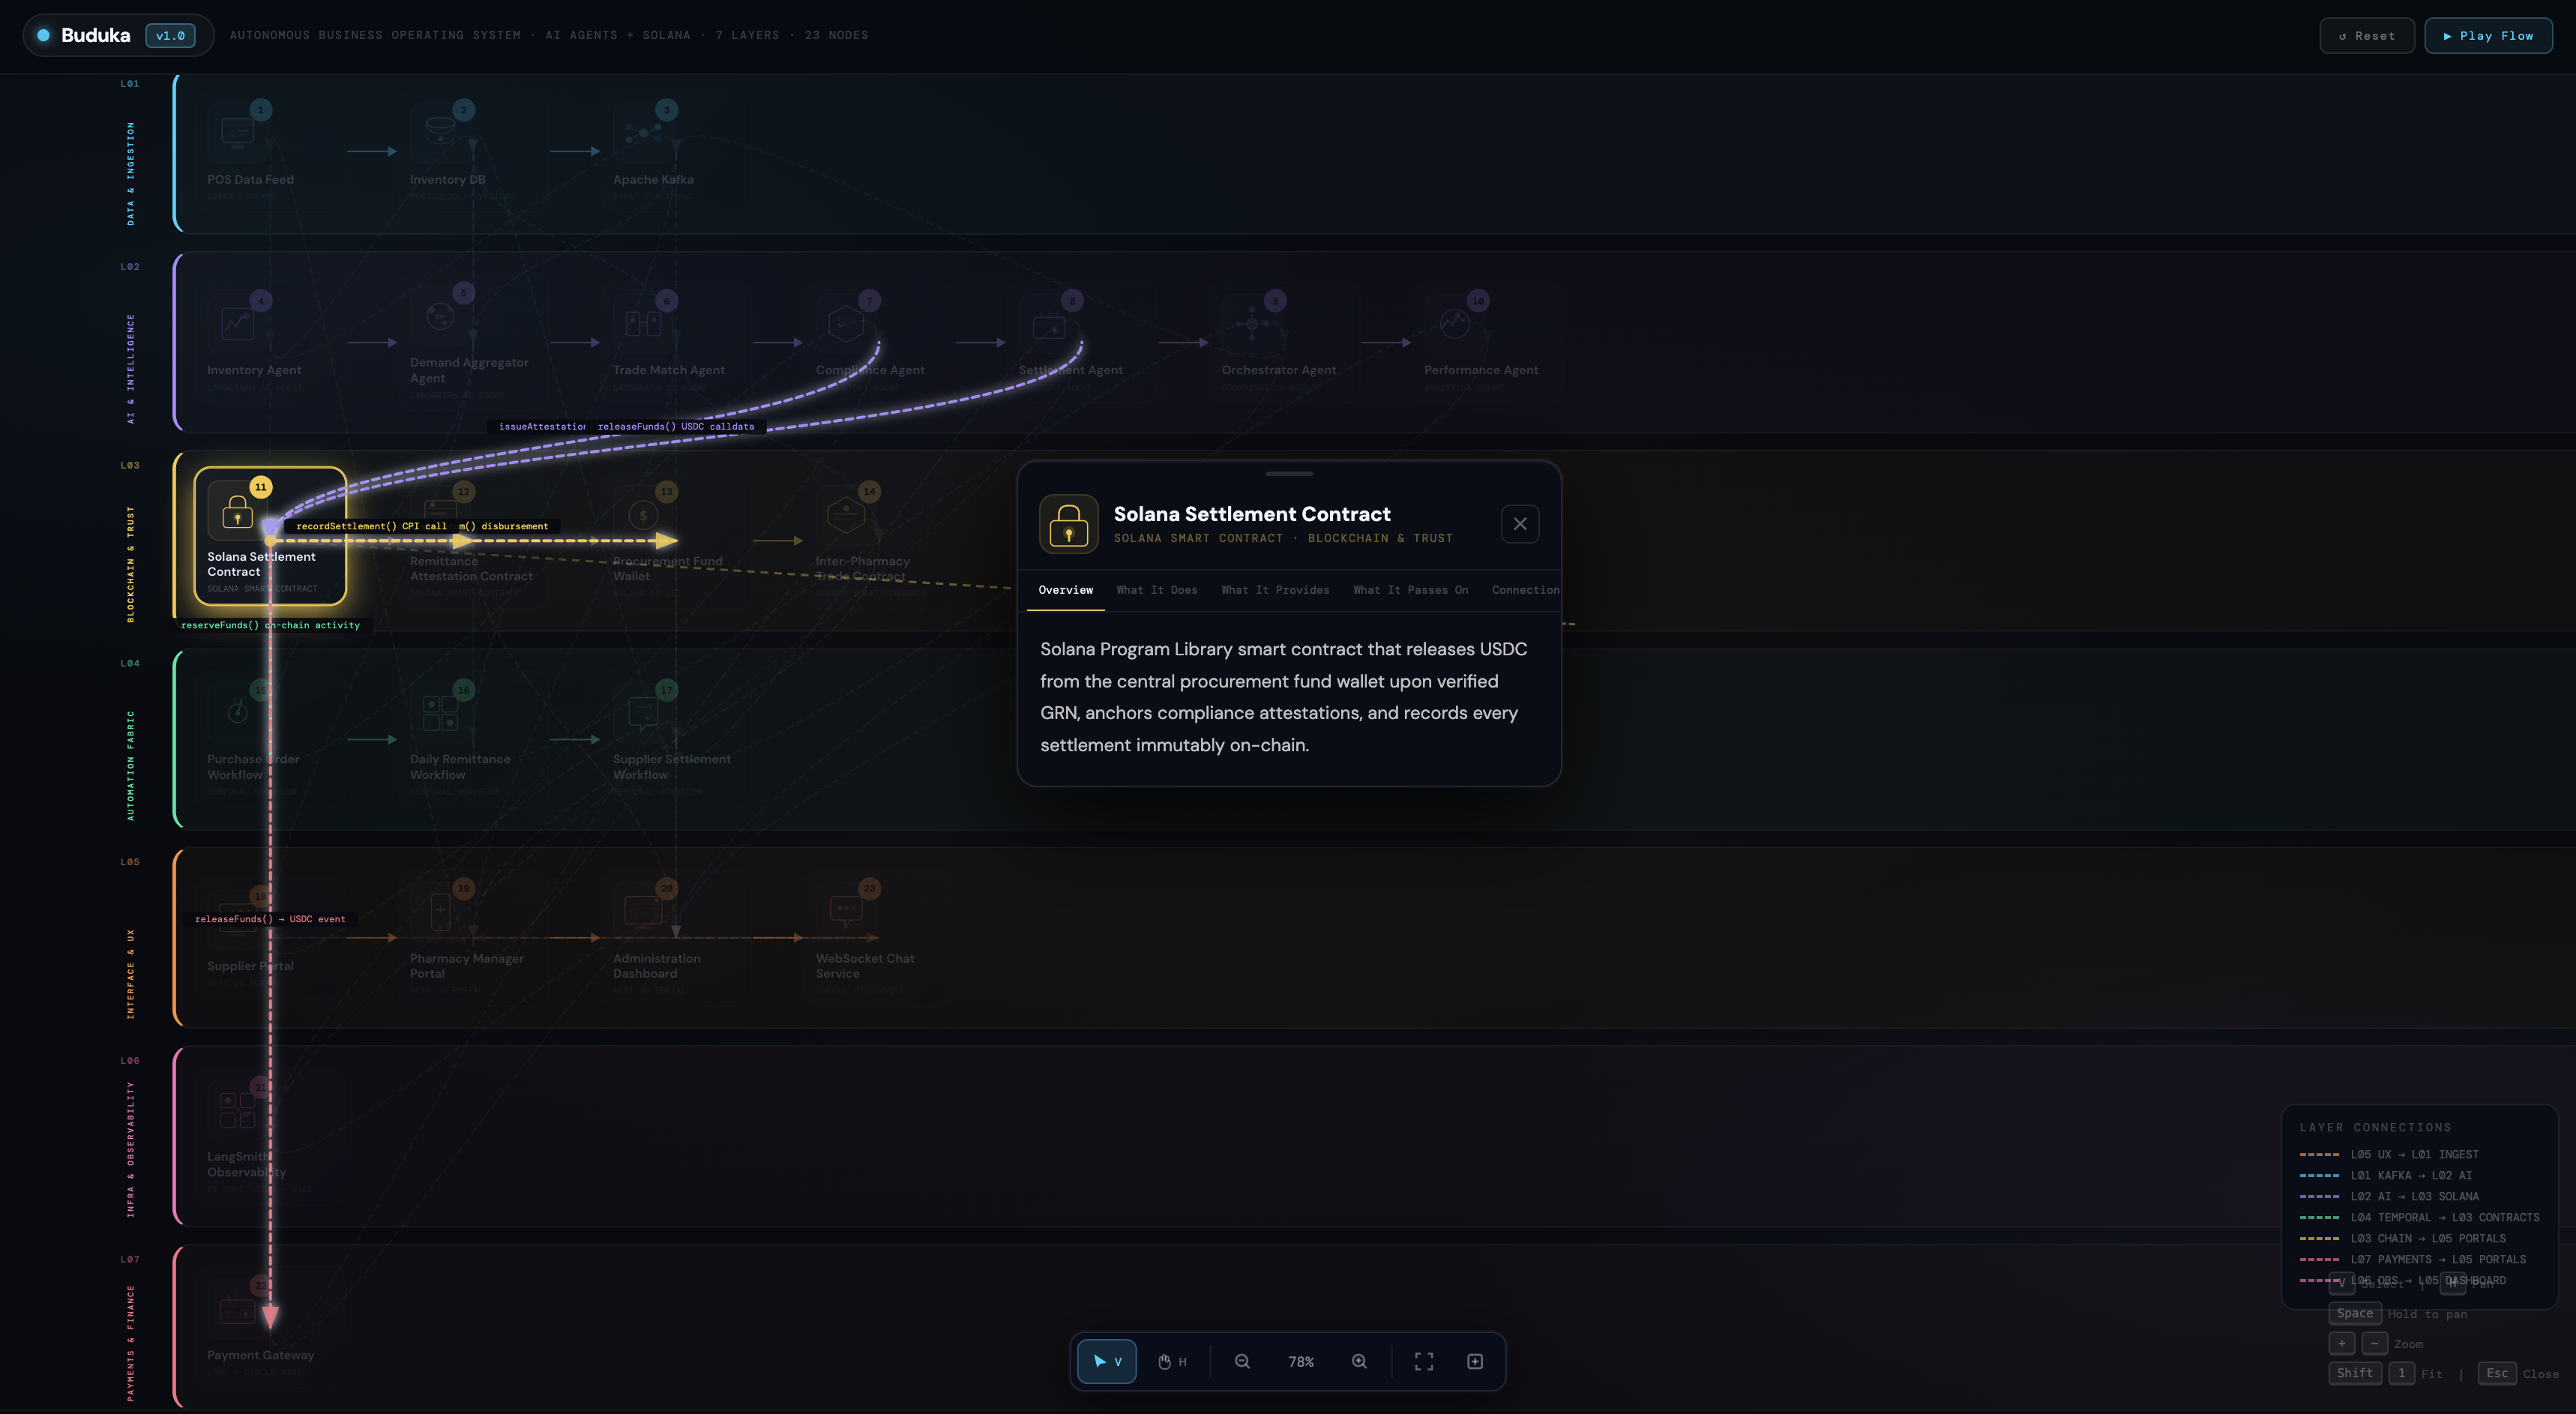This screenshot has width=2576, height=1414.
Task: Select the V arrow select tool
Action: [x=1106, y=1361]
